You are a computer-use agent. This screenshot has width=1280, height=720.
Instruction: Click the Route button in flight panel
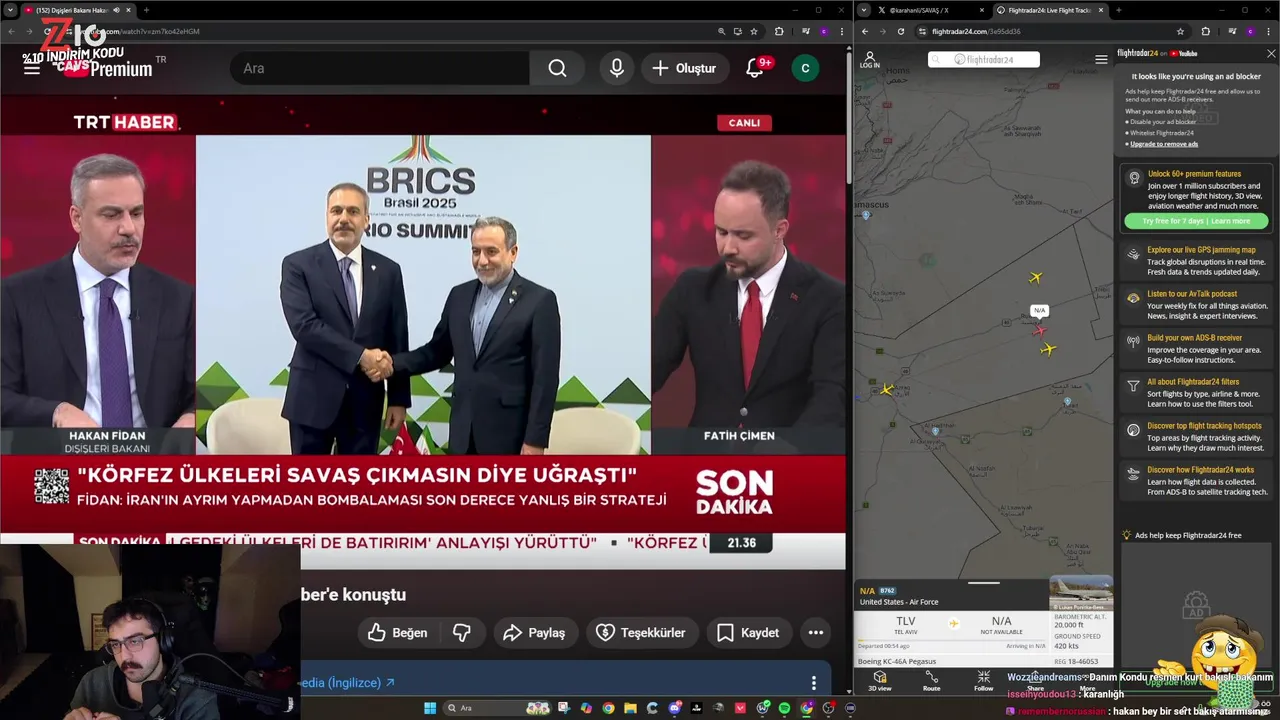coord(931,681)
